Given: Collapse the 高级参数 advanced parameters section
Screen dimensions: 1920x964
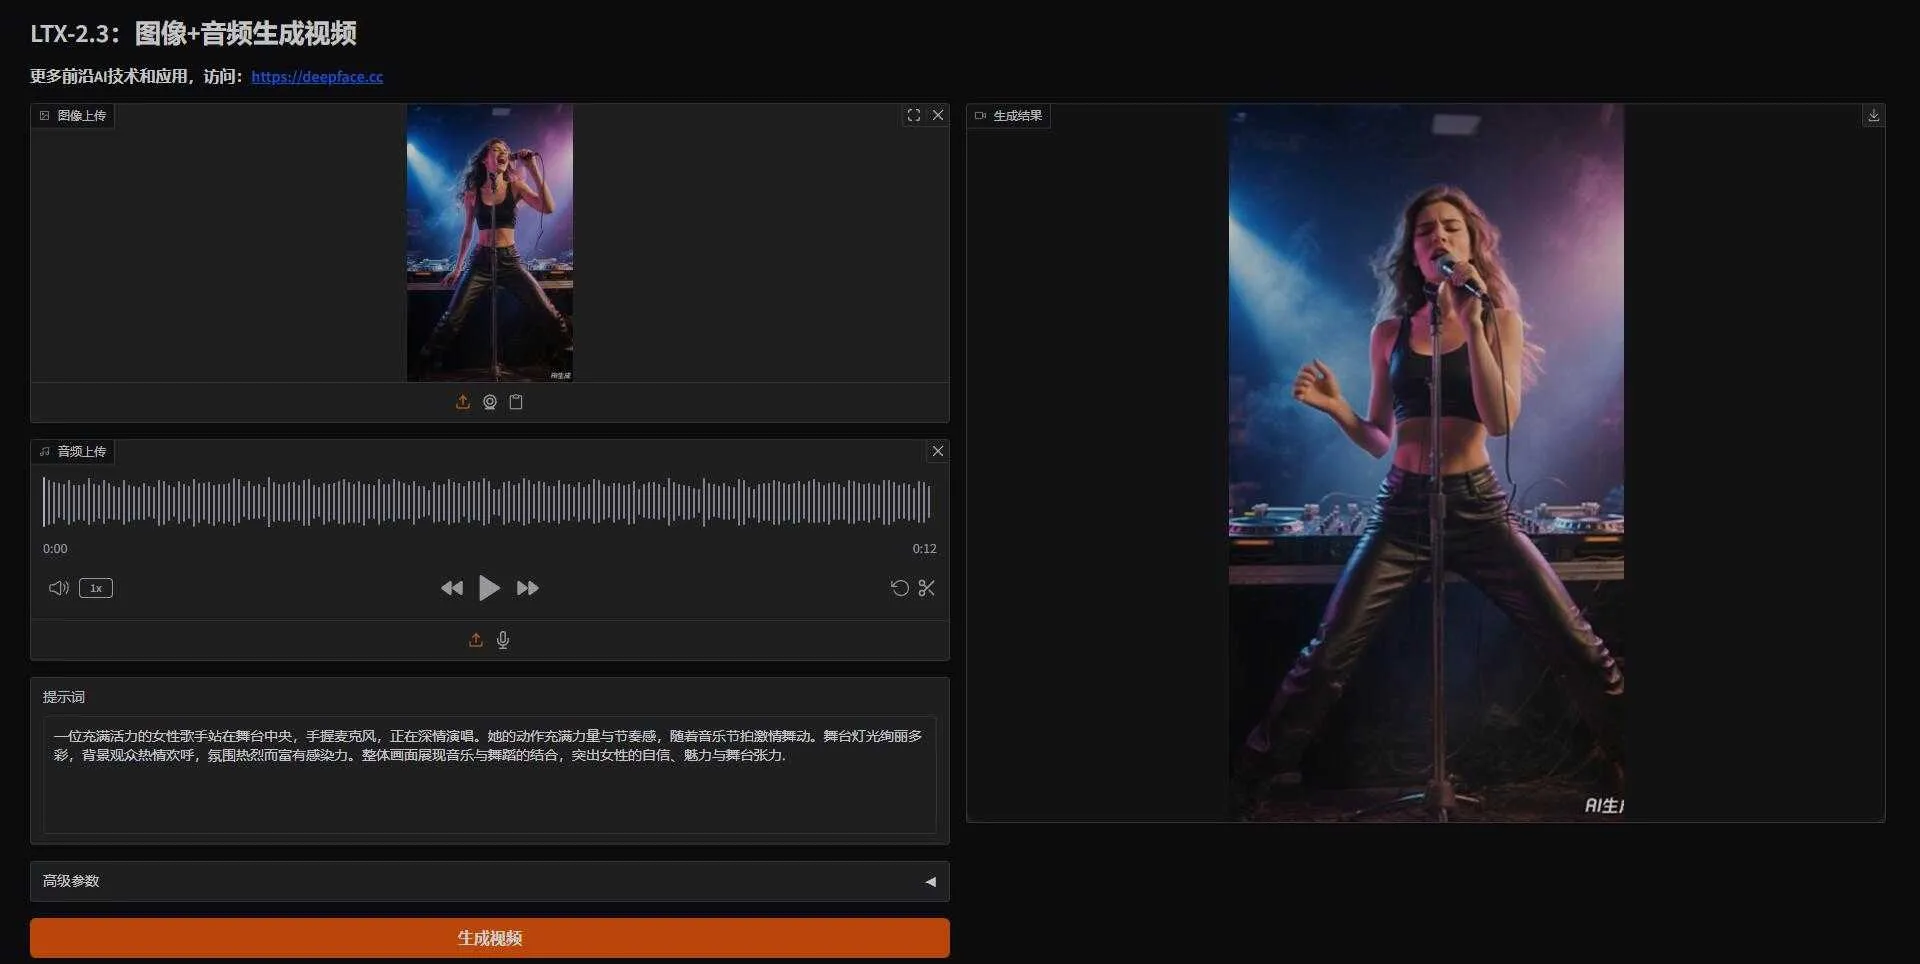Looking at the screenshot, I should point(931,881).
